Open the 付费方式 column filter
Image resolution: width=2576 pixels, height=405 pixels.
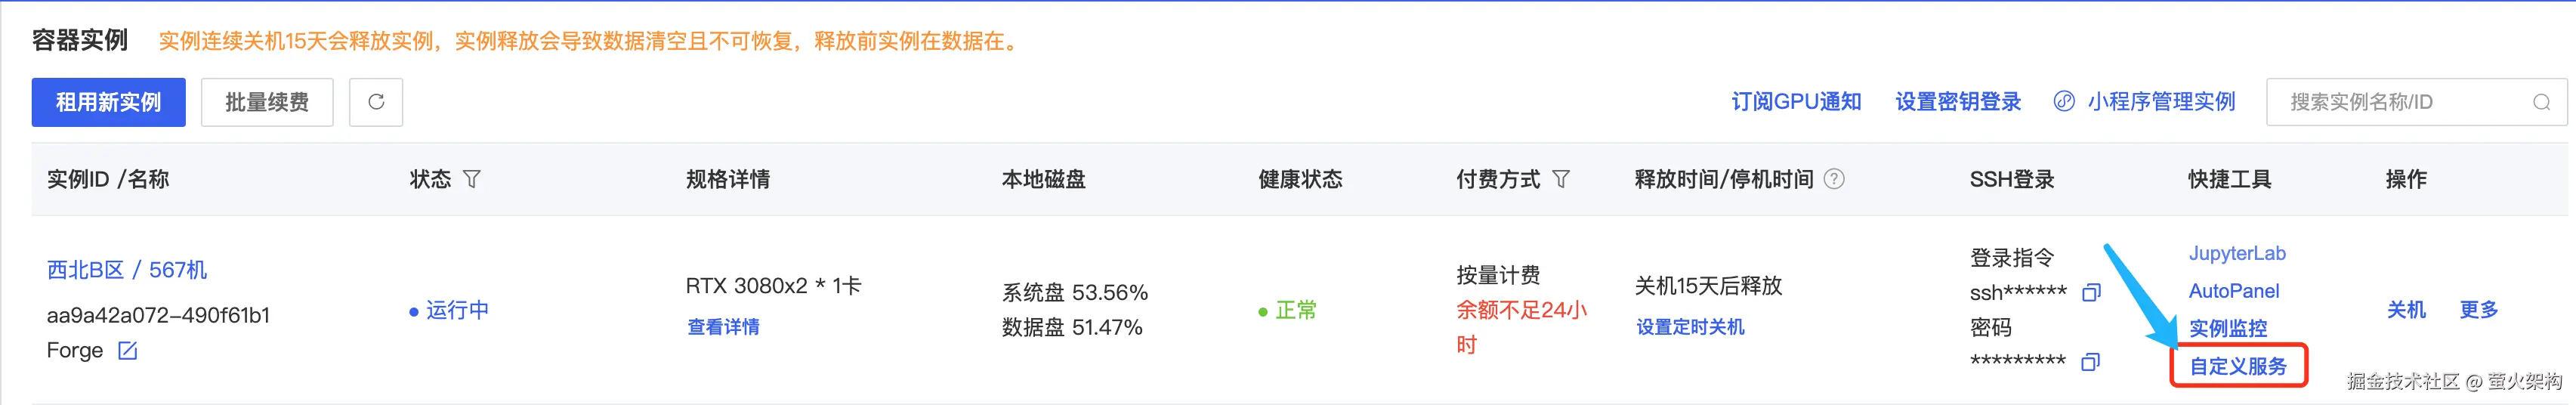click(x=1561, y=179)
